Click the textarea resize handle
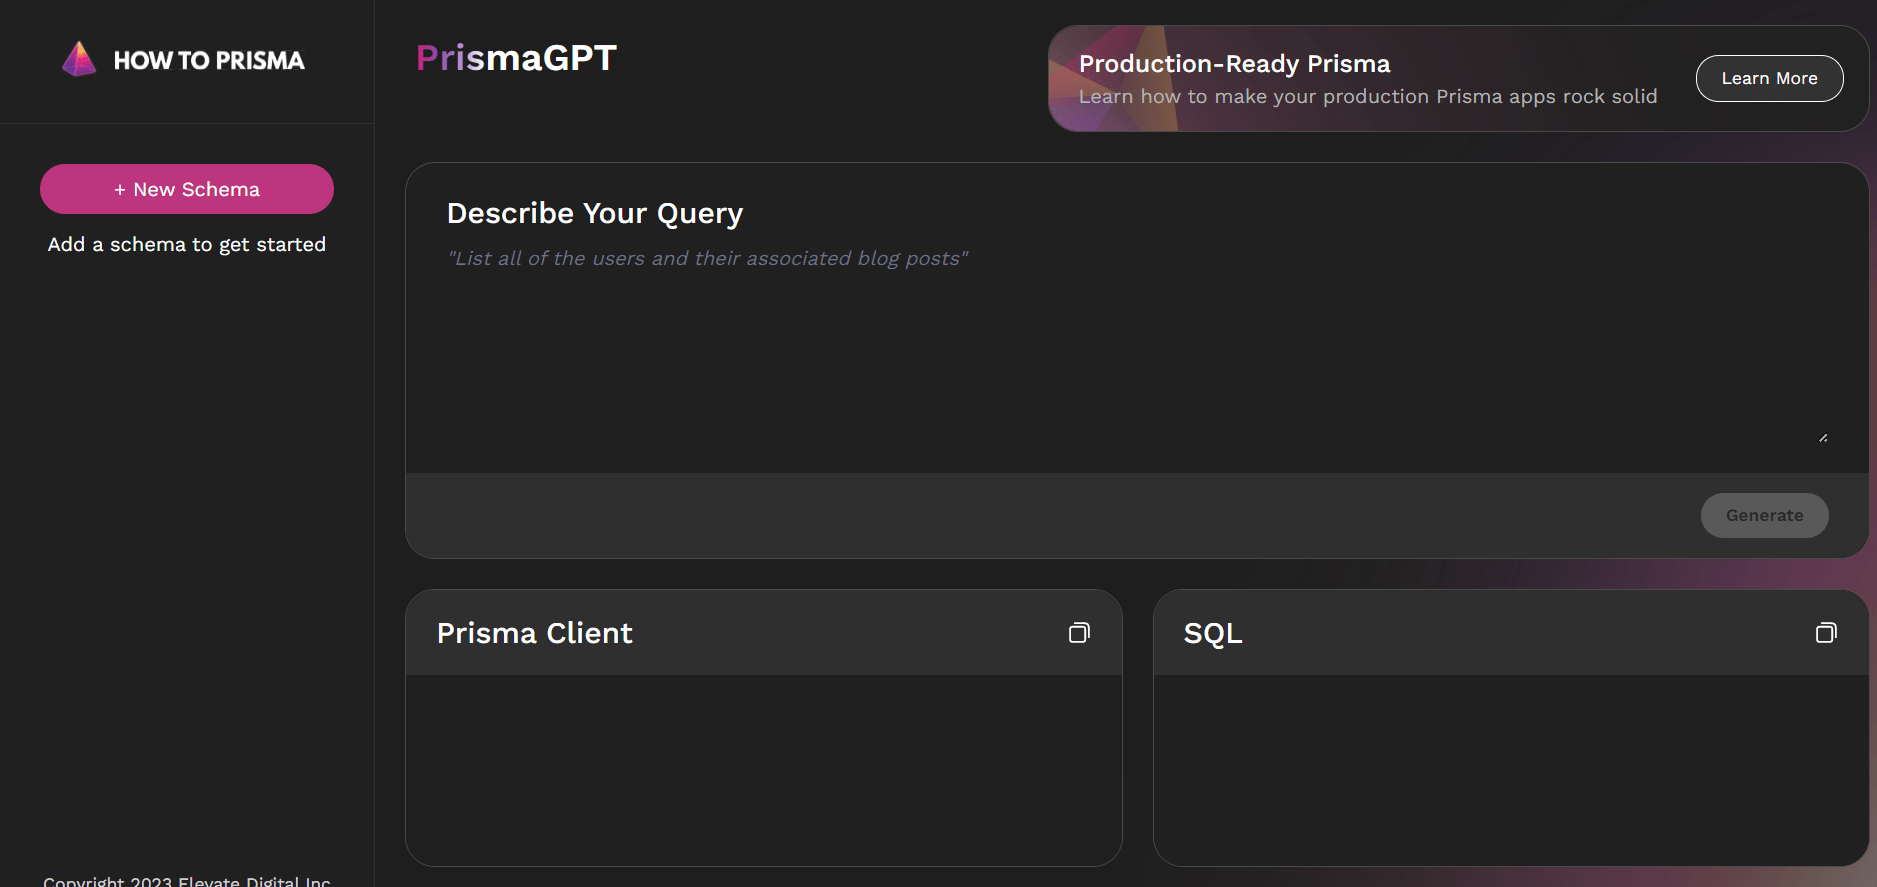Viewport: 1877px width, 887px height. tap(1823, 437)
